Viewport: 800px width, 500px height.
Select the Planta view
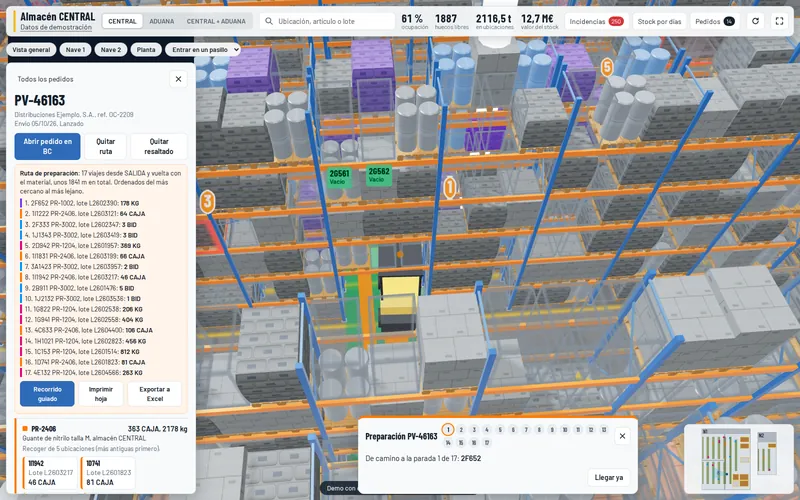[146, 49]
